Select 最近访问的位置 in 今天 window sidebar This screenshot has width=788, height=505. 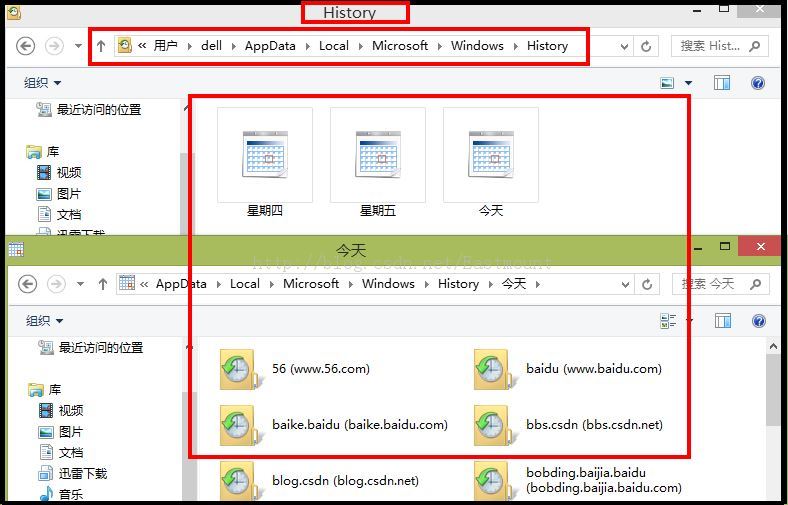coord(91,347)
